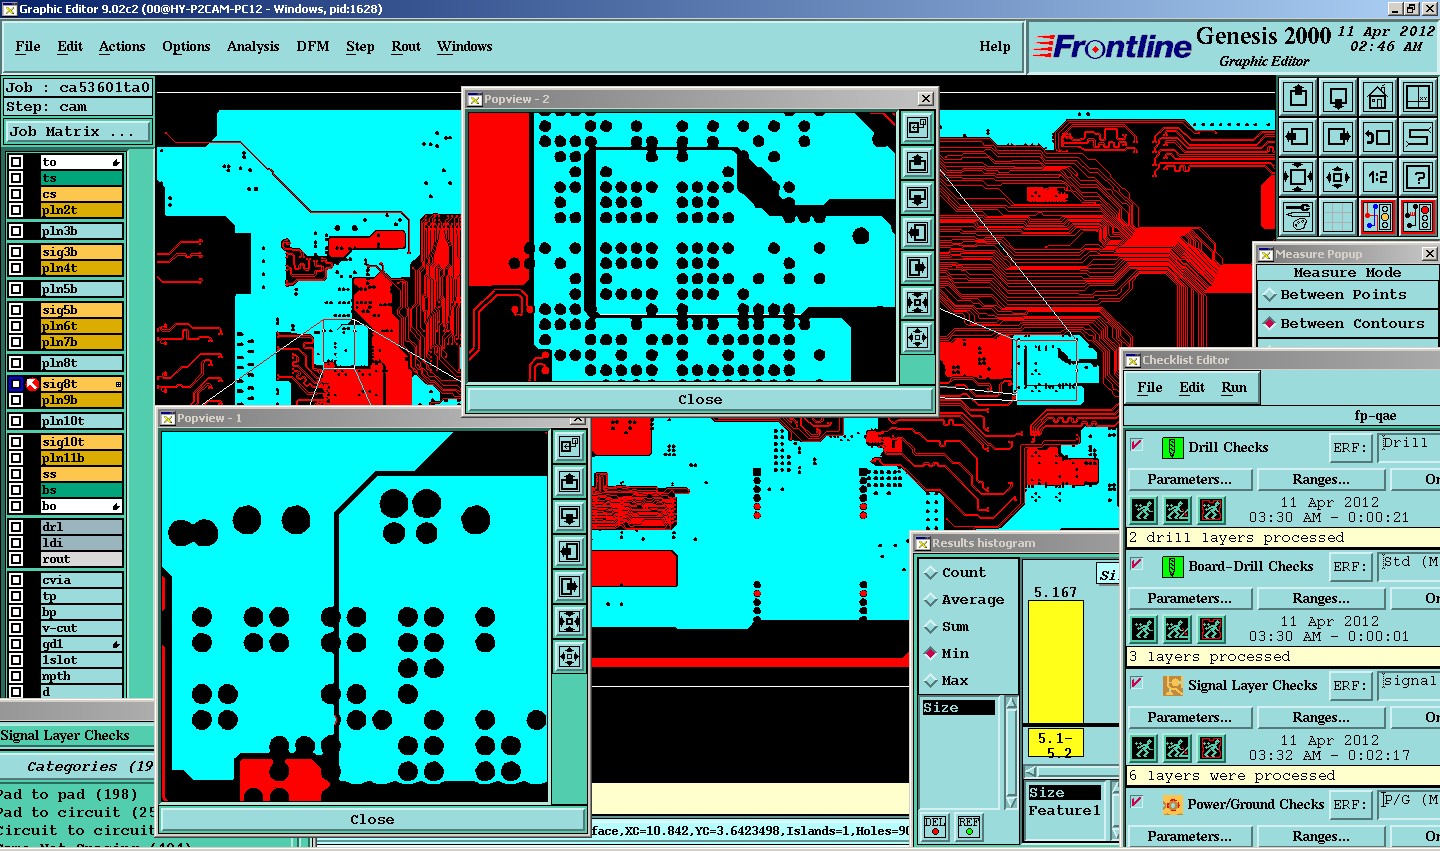This screenshot has height=851, width=1440.
Task: Click the Job Matrix button
Action: click(77, 131)
